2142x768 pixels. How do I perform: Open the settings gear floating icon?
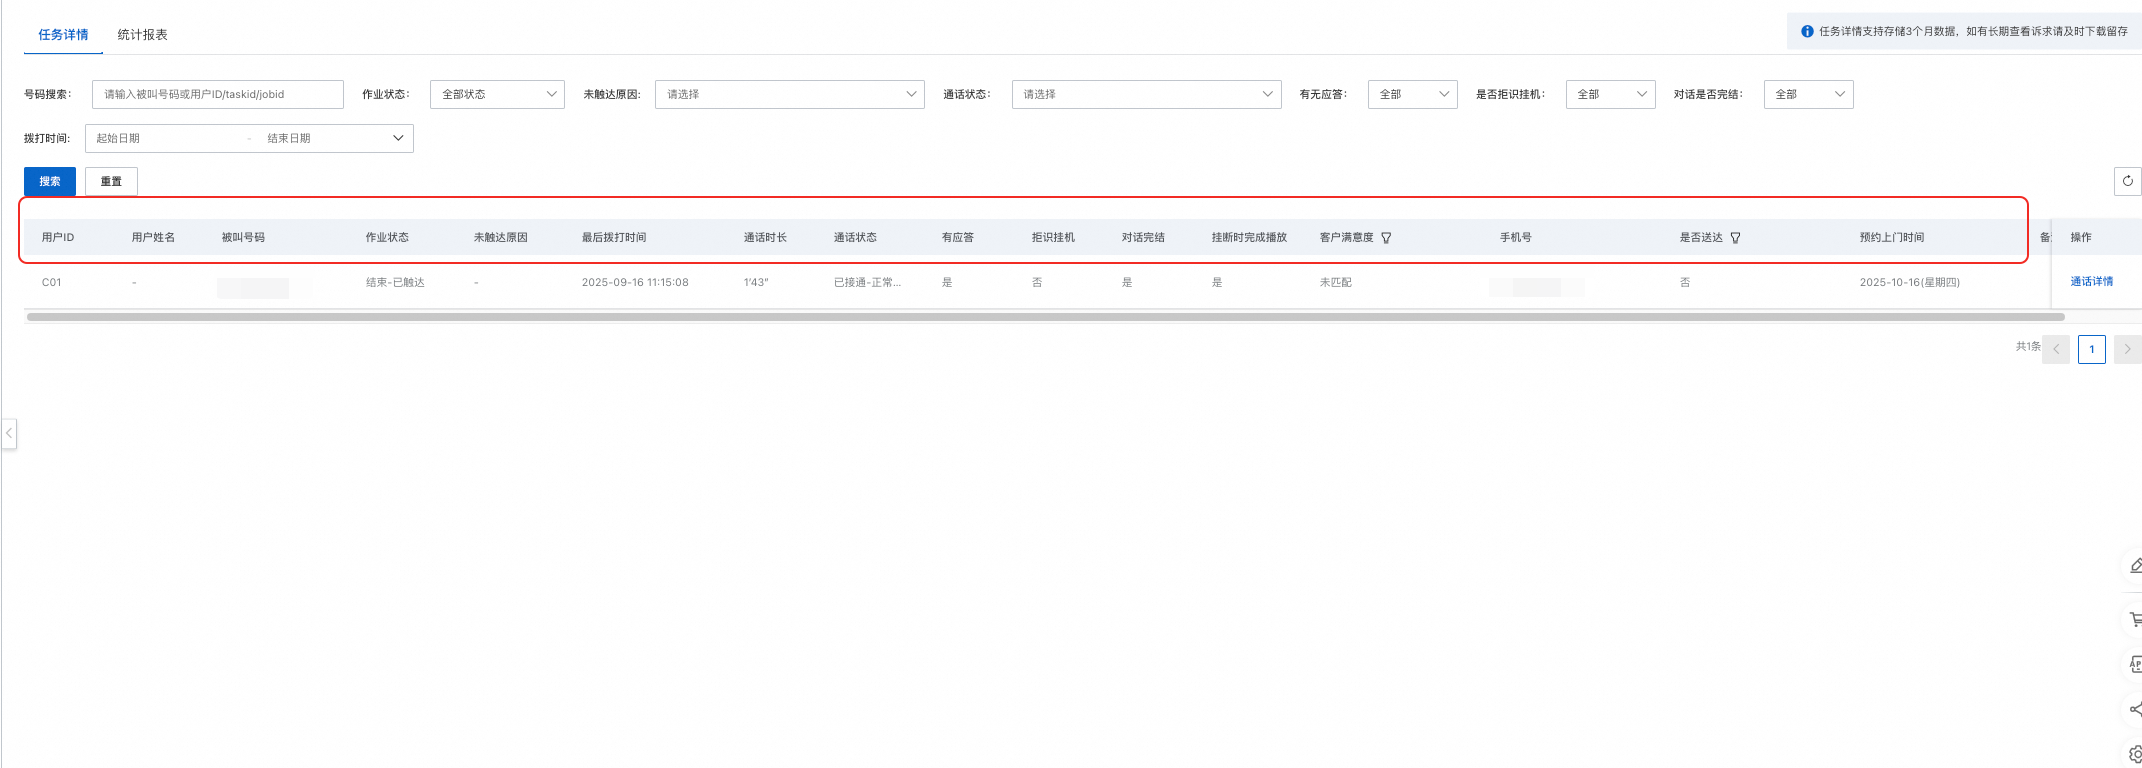coord(2134,754)
